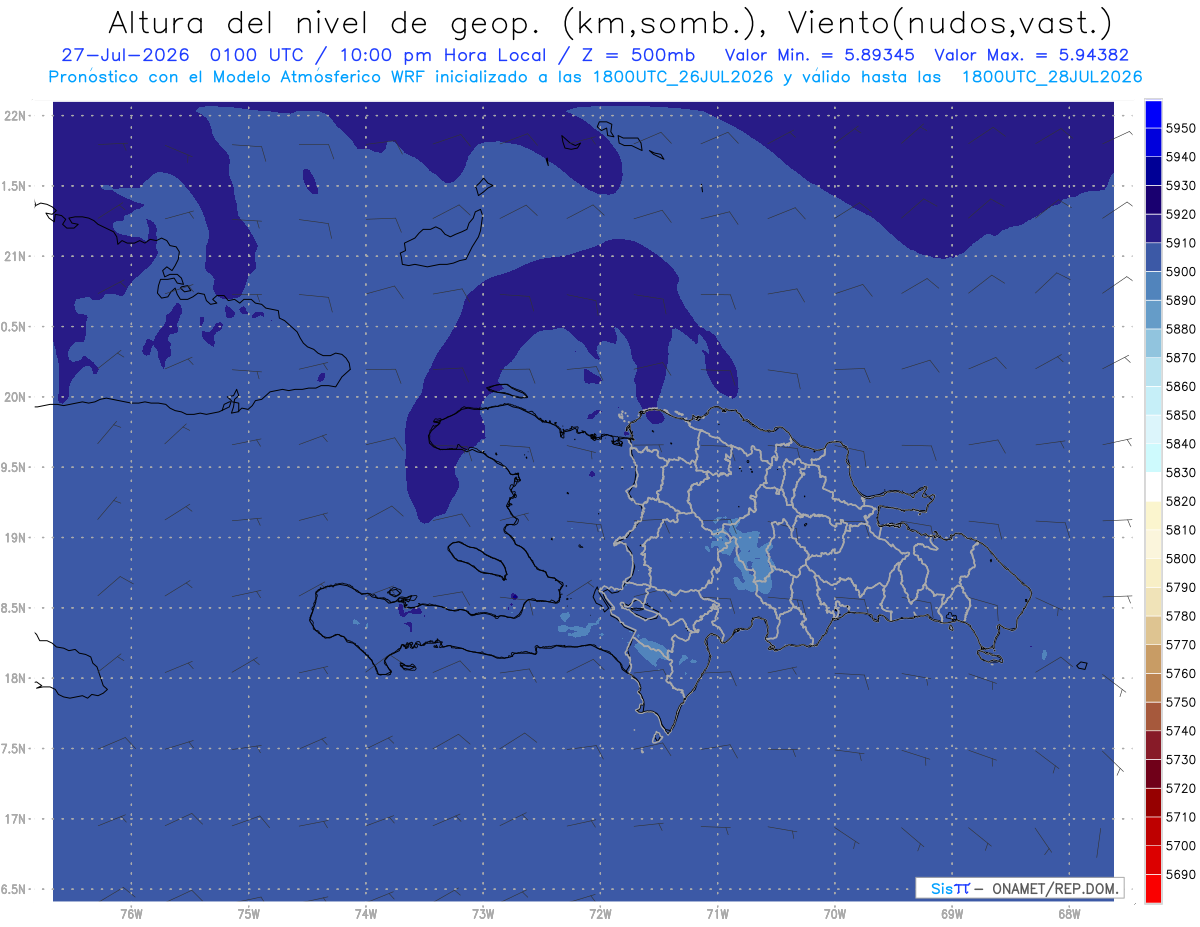The height and width of the screenshot is (927, 1200).
Task: Click the 17N latitude label
Action: click(x=16, y=819)
